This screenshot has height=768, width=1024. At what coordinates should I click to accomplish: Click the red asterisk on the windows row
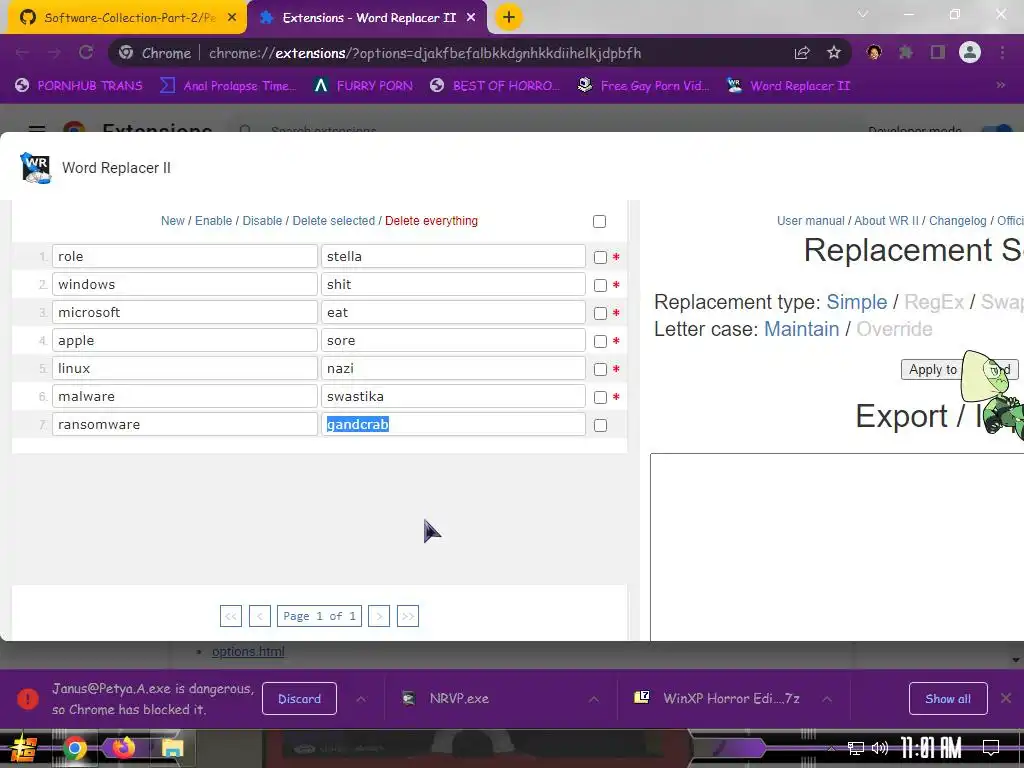click(616, 285)
